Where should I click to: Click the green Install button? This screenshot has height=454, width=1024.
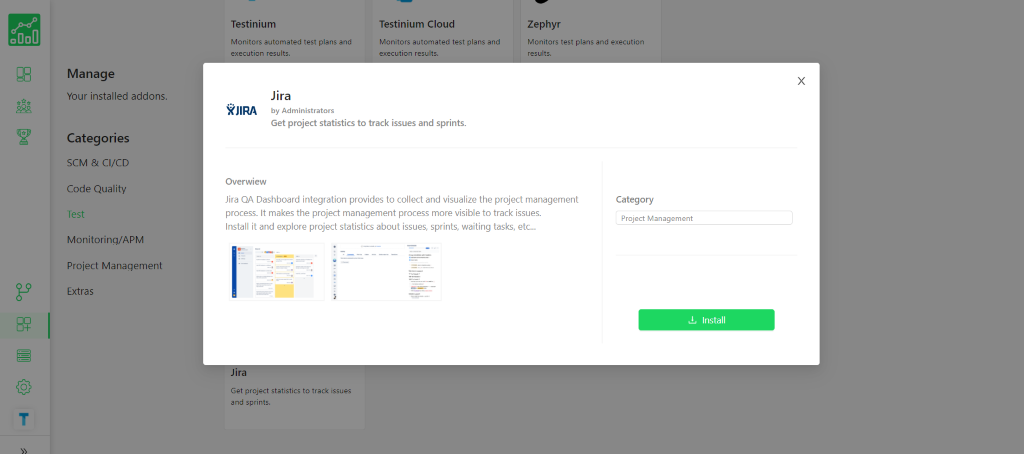tap(706, 320)
